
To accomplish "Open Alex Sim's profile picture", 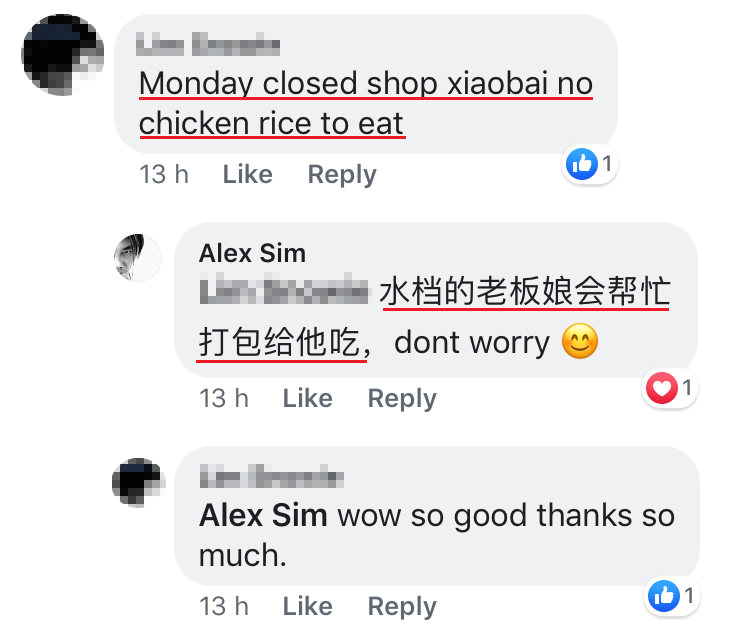I will 137,258.
